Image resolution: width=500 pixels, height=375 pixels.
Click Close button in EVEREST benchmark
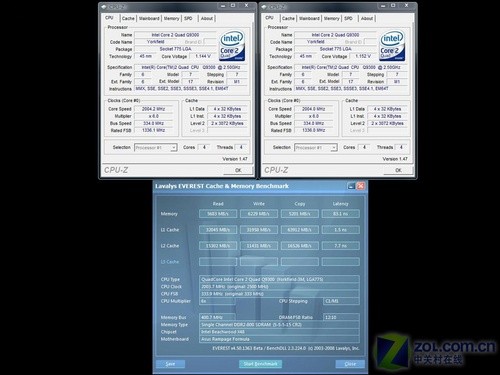(350, 364)
